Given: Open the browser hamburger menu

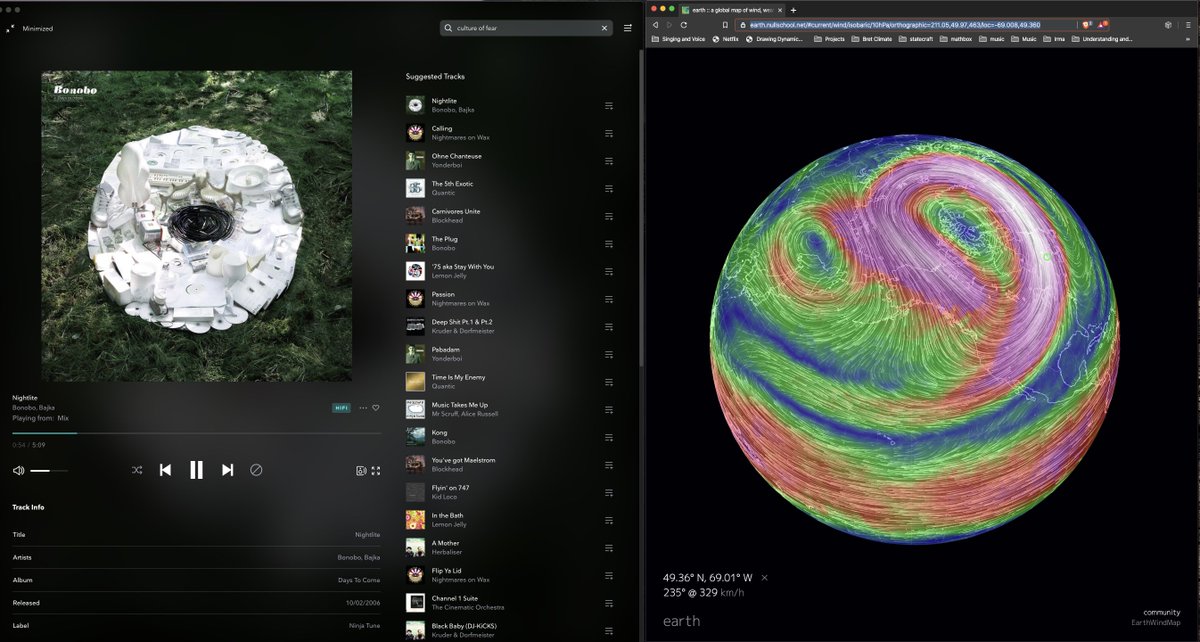Looking at the screenshot, I should click(x=1190, y=24).
